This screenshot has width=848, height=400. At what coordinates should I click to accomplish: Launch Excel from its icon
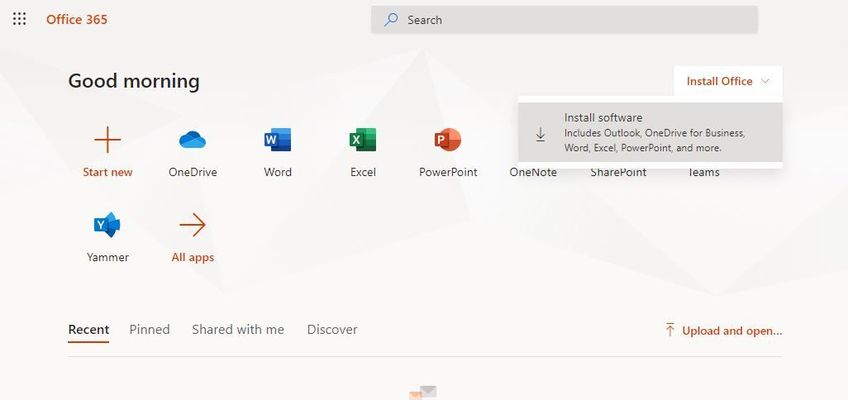[363, 139]
